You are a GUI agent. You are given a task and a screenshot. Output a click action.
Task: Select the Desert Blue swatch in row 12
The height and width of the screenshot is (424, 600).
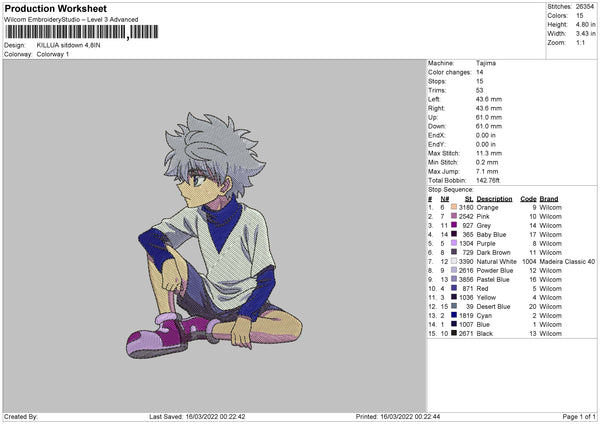click(454, 306)
